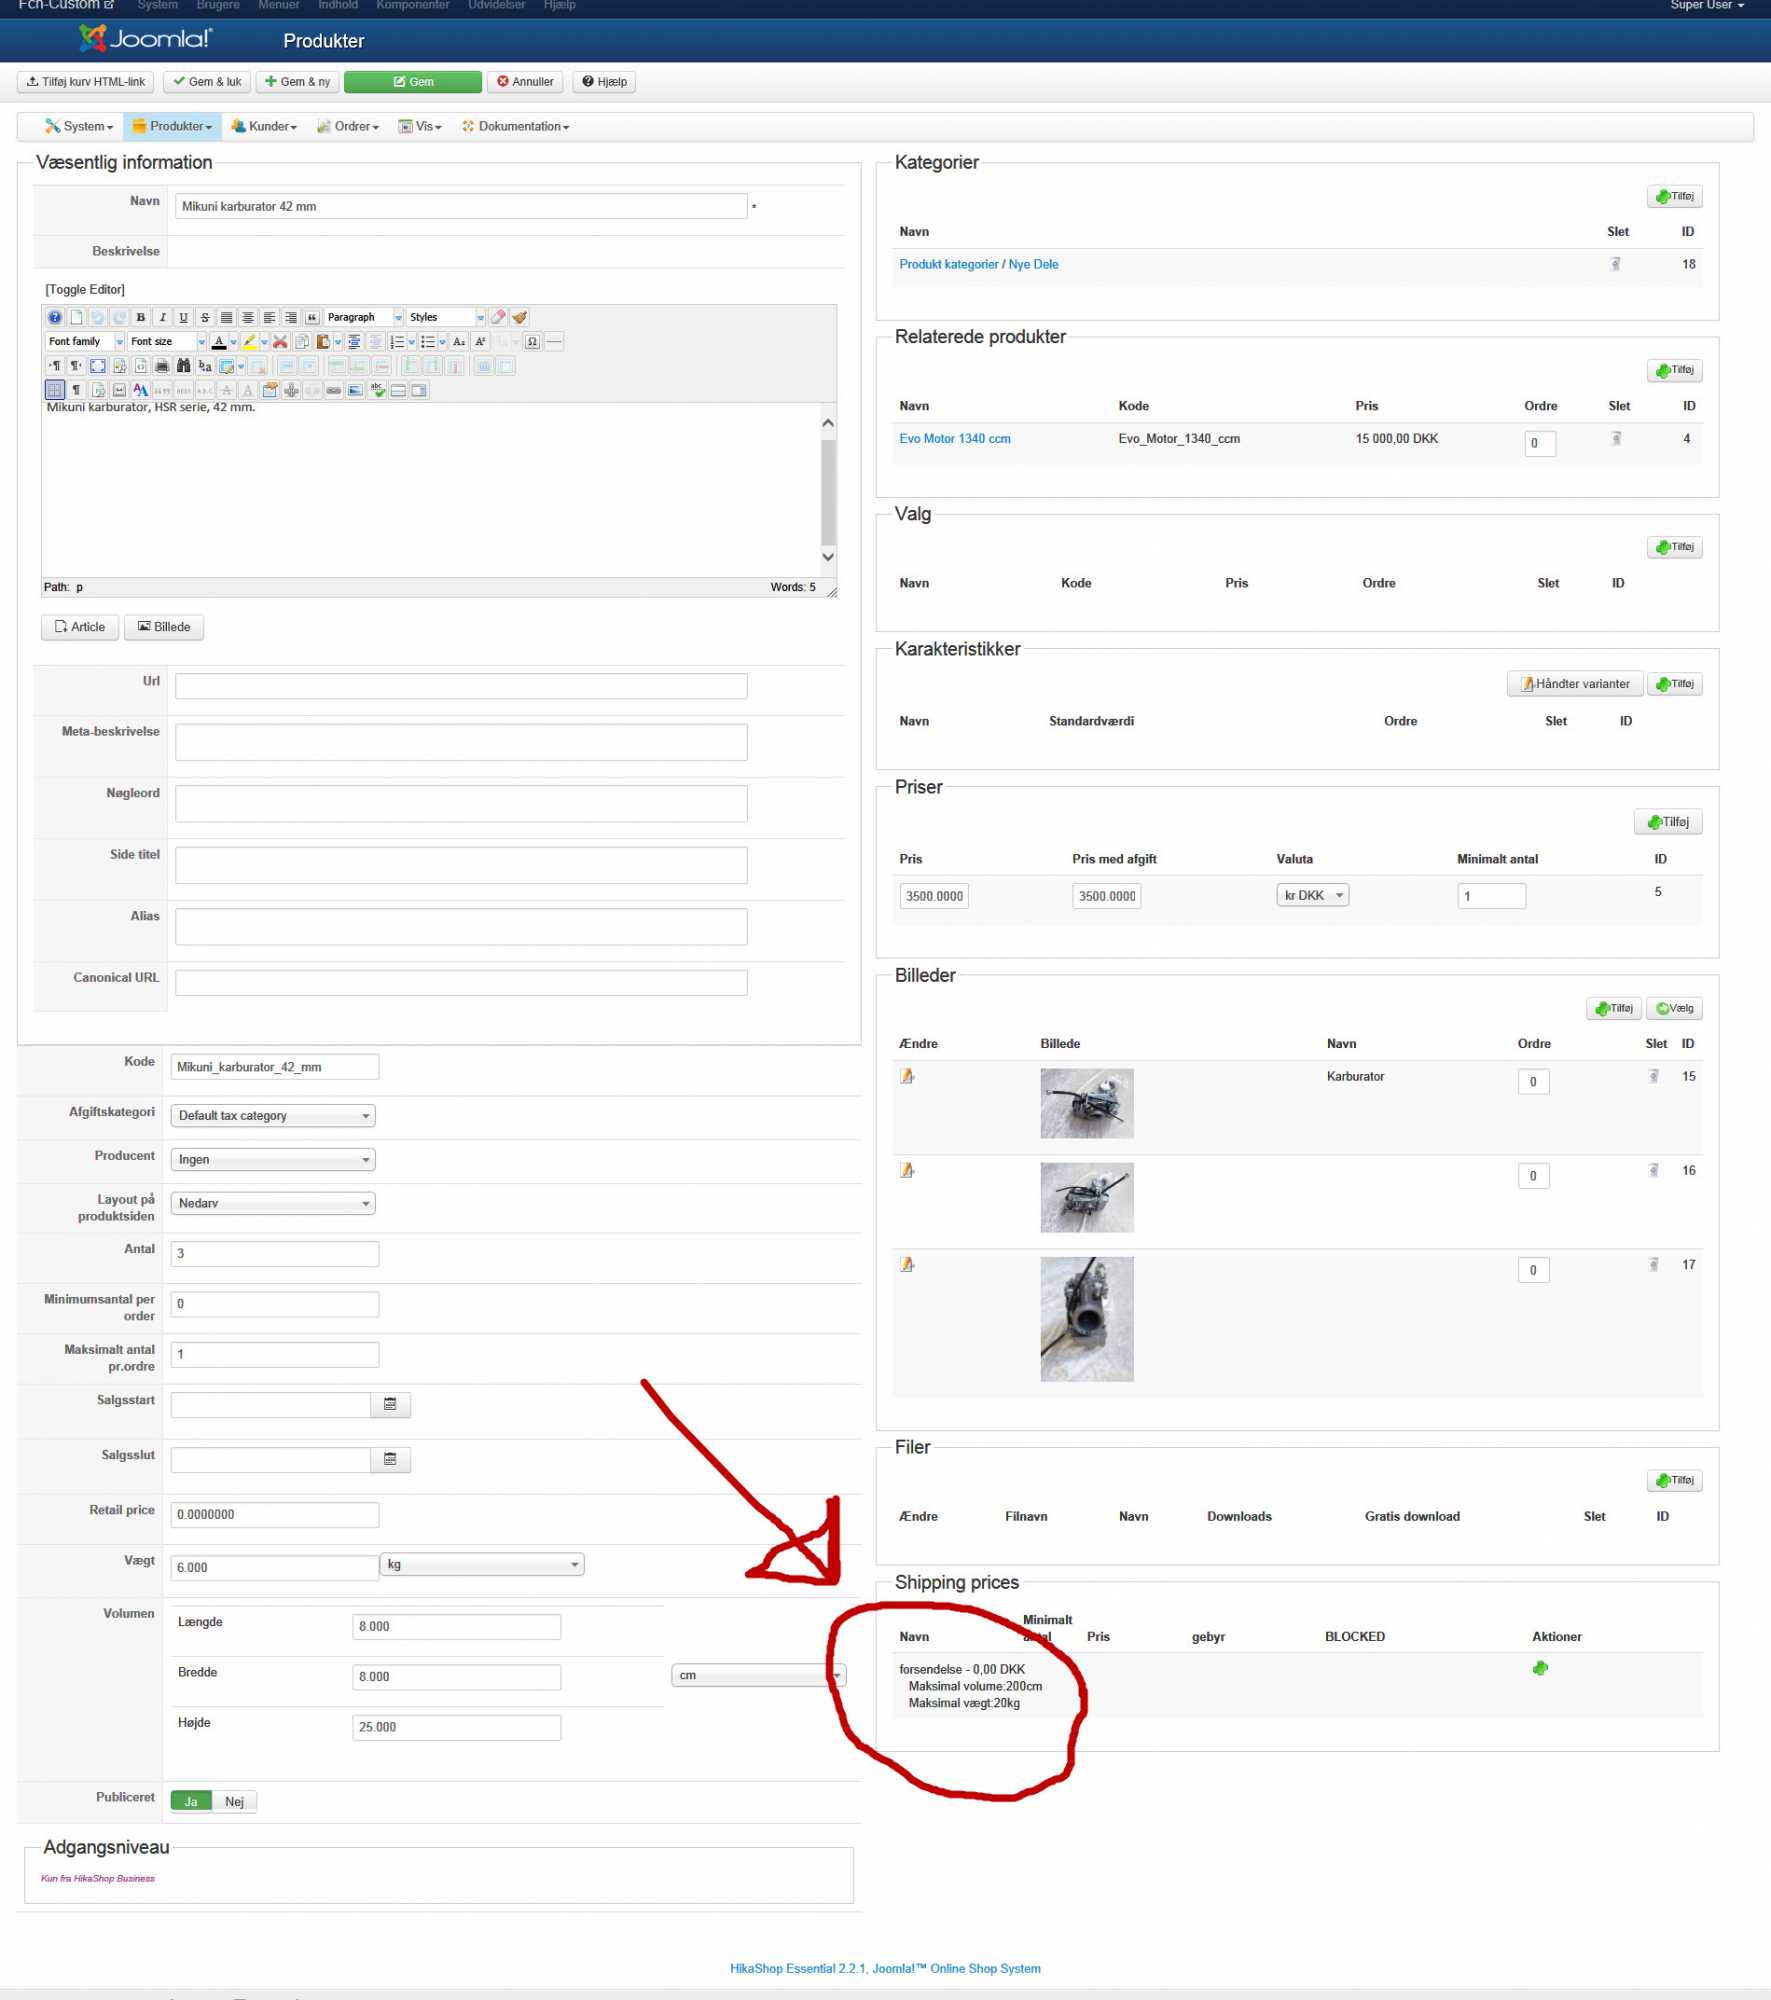
Task: Click the Gem & luk button
Action: [x=207, y=82]
